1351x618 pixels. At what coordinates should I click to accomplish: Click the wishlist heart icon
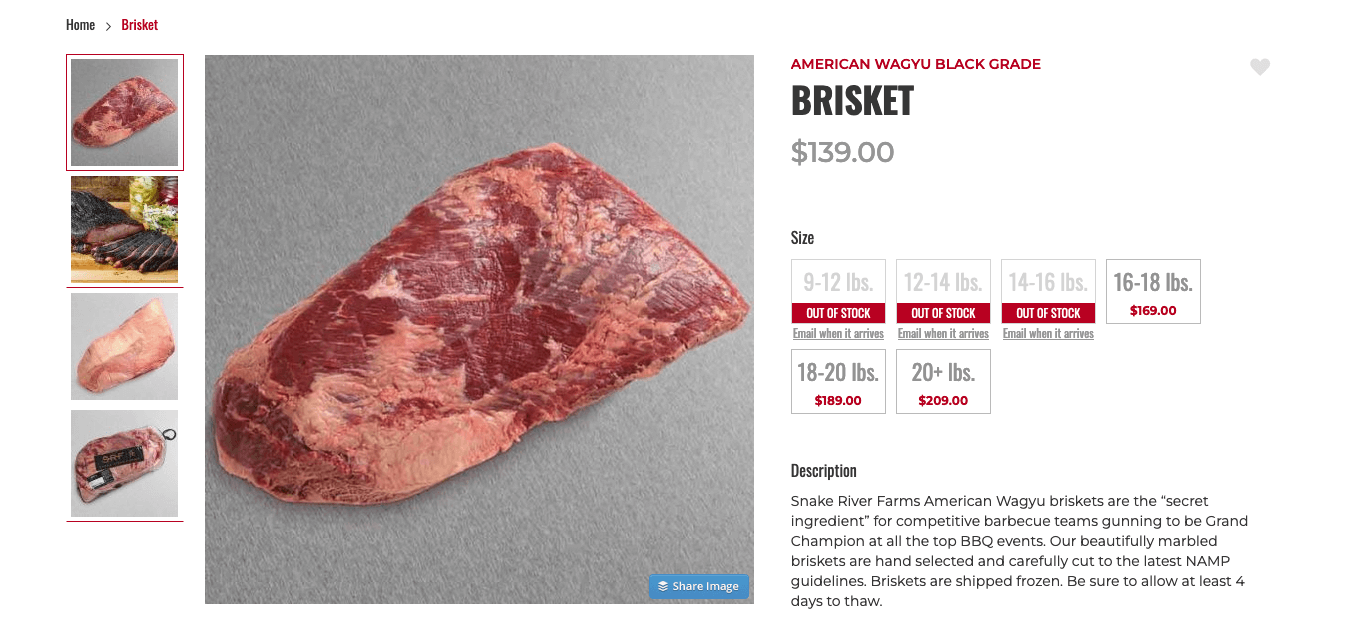pyautogui.click(x=1259, y=67)
